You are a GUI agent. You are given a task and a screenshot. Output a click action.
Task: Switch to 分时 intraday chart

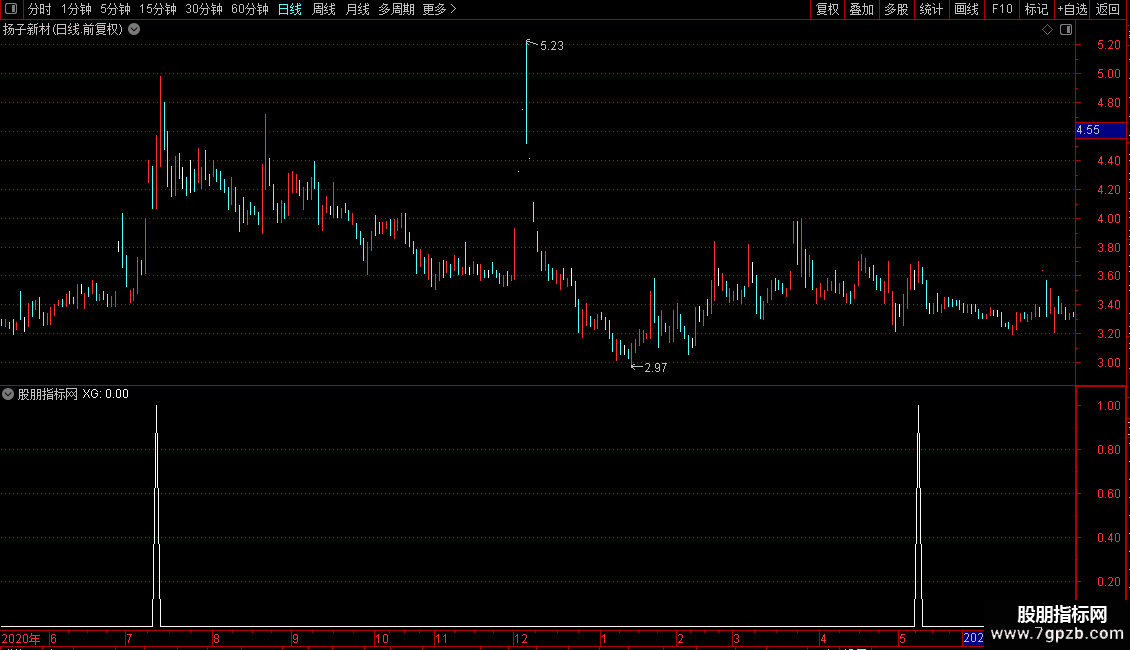[40, 9]
